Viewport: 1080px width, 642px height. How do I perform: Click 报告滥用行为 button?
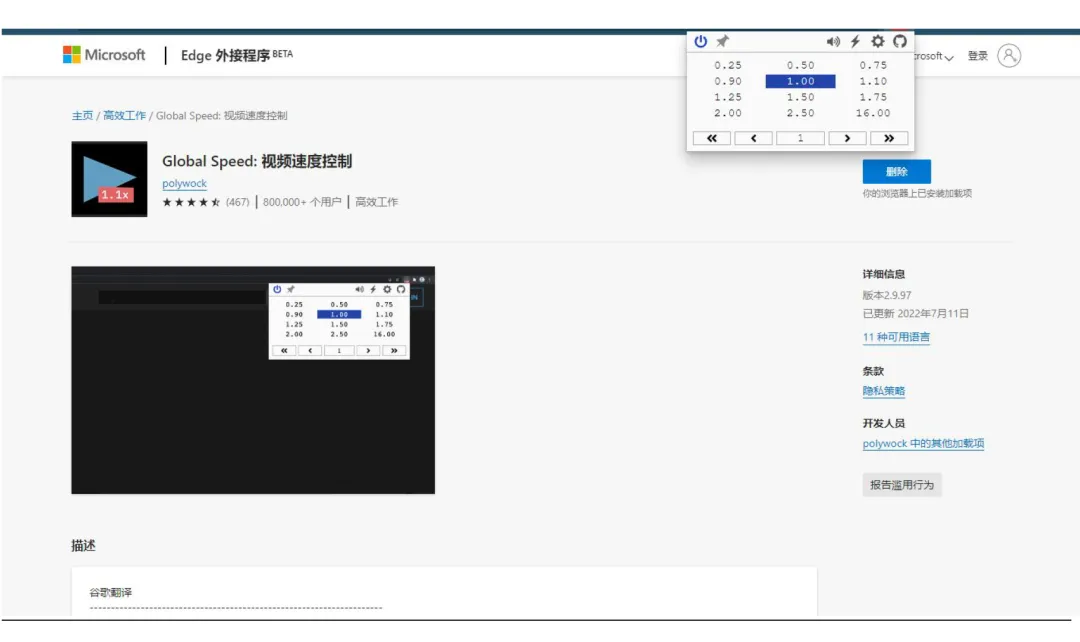pos(902,485)
